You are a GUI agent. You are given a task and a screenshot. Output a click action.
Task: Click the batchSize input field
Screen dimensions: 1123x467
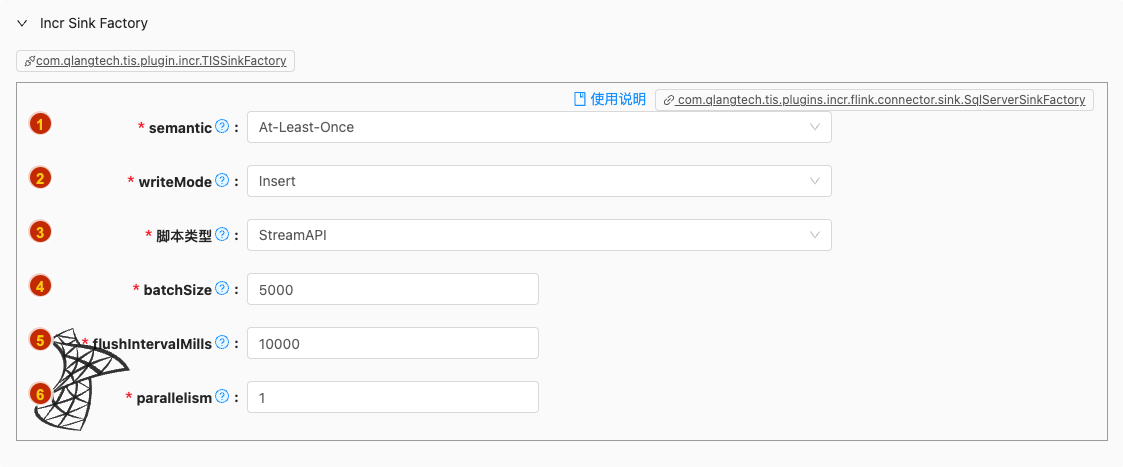(x=392, y=289)
